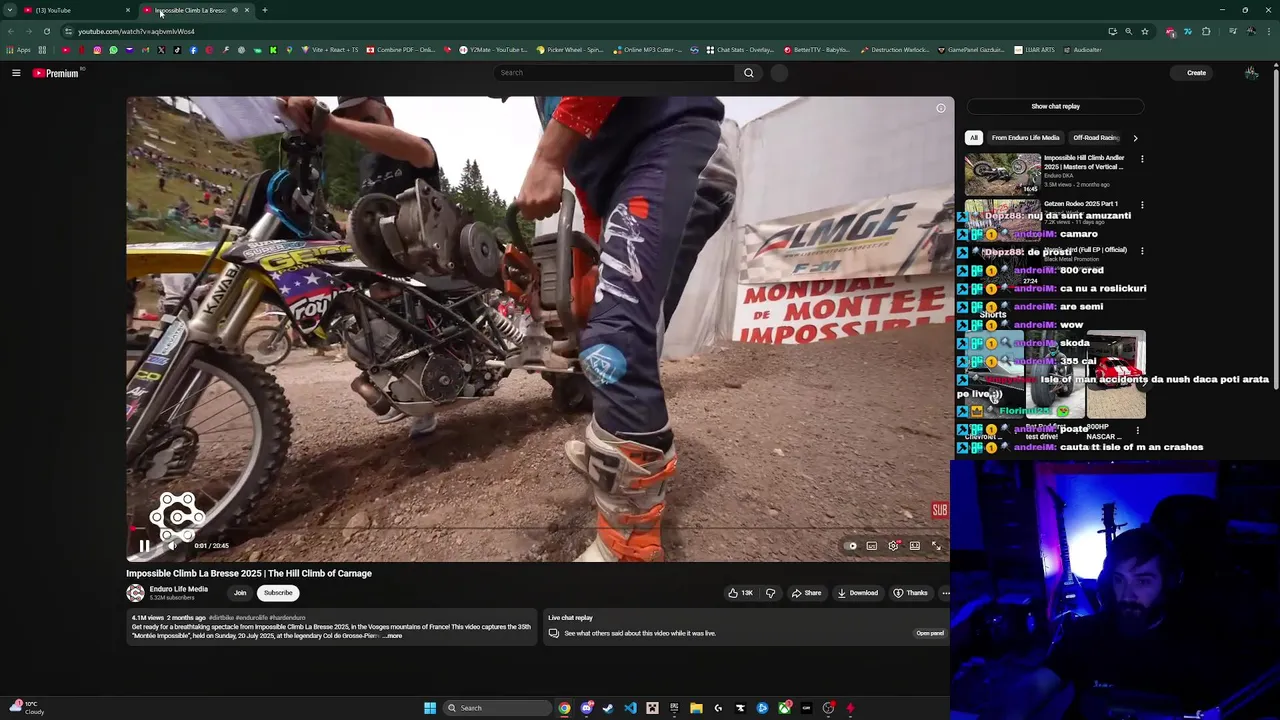
Task: Open the video title text
Action: [x=249, y=573]
